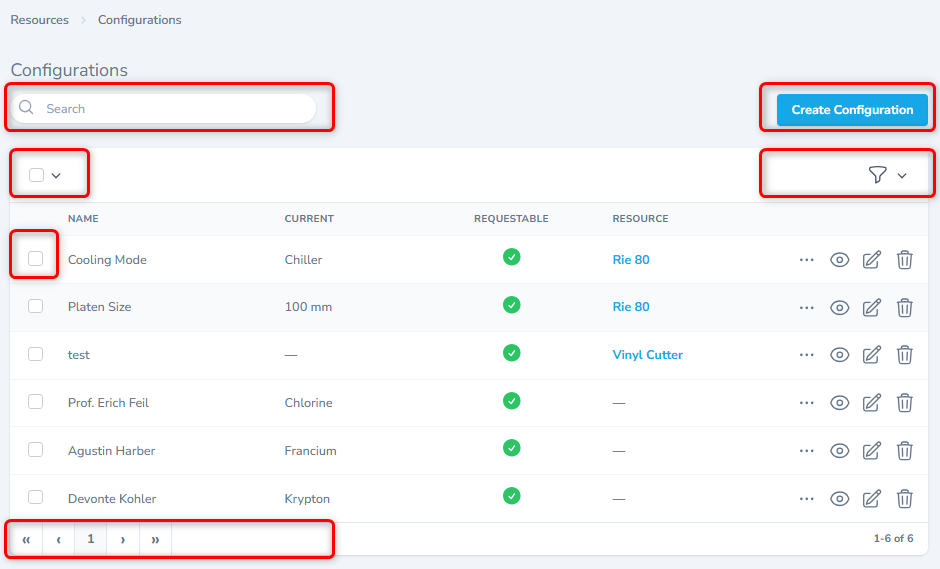The height and width of the screenshot is (569, 940).
Task: Select the test row checkbox
Action: [36, 354]
